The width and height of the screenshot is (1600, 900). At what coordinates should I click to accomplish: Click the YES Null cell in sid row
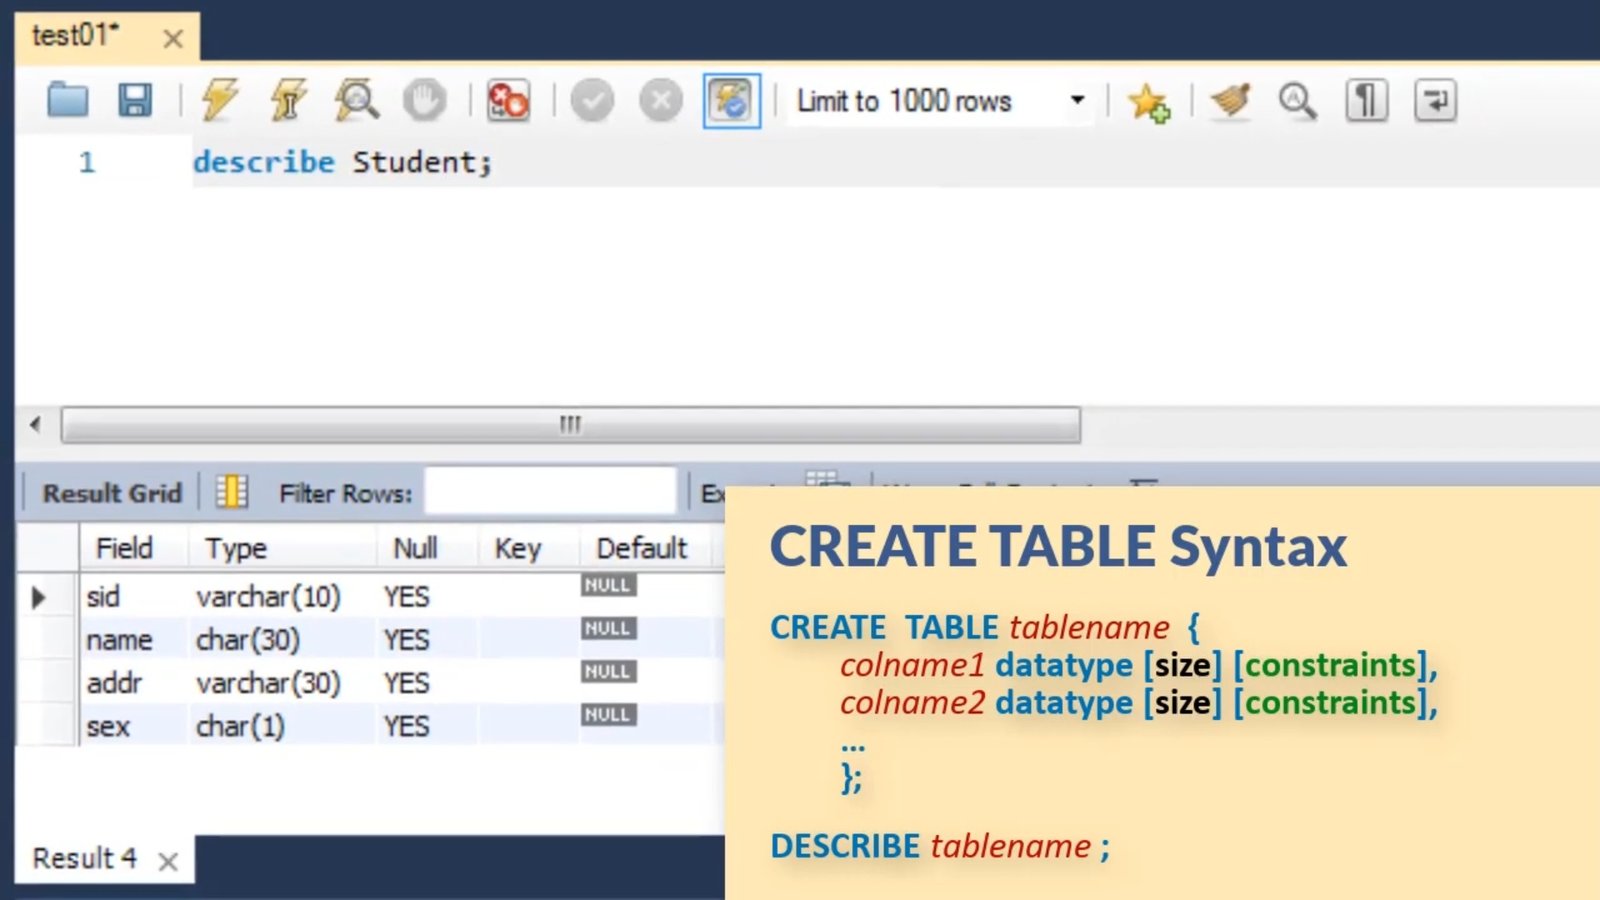427,596
